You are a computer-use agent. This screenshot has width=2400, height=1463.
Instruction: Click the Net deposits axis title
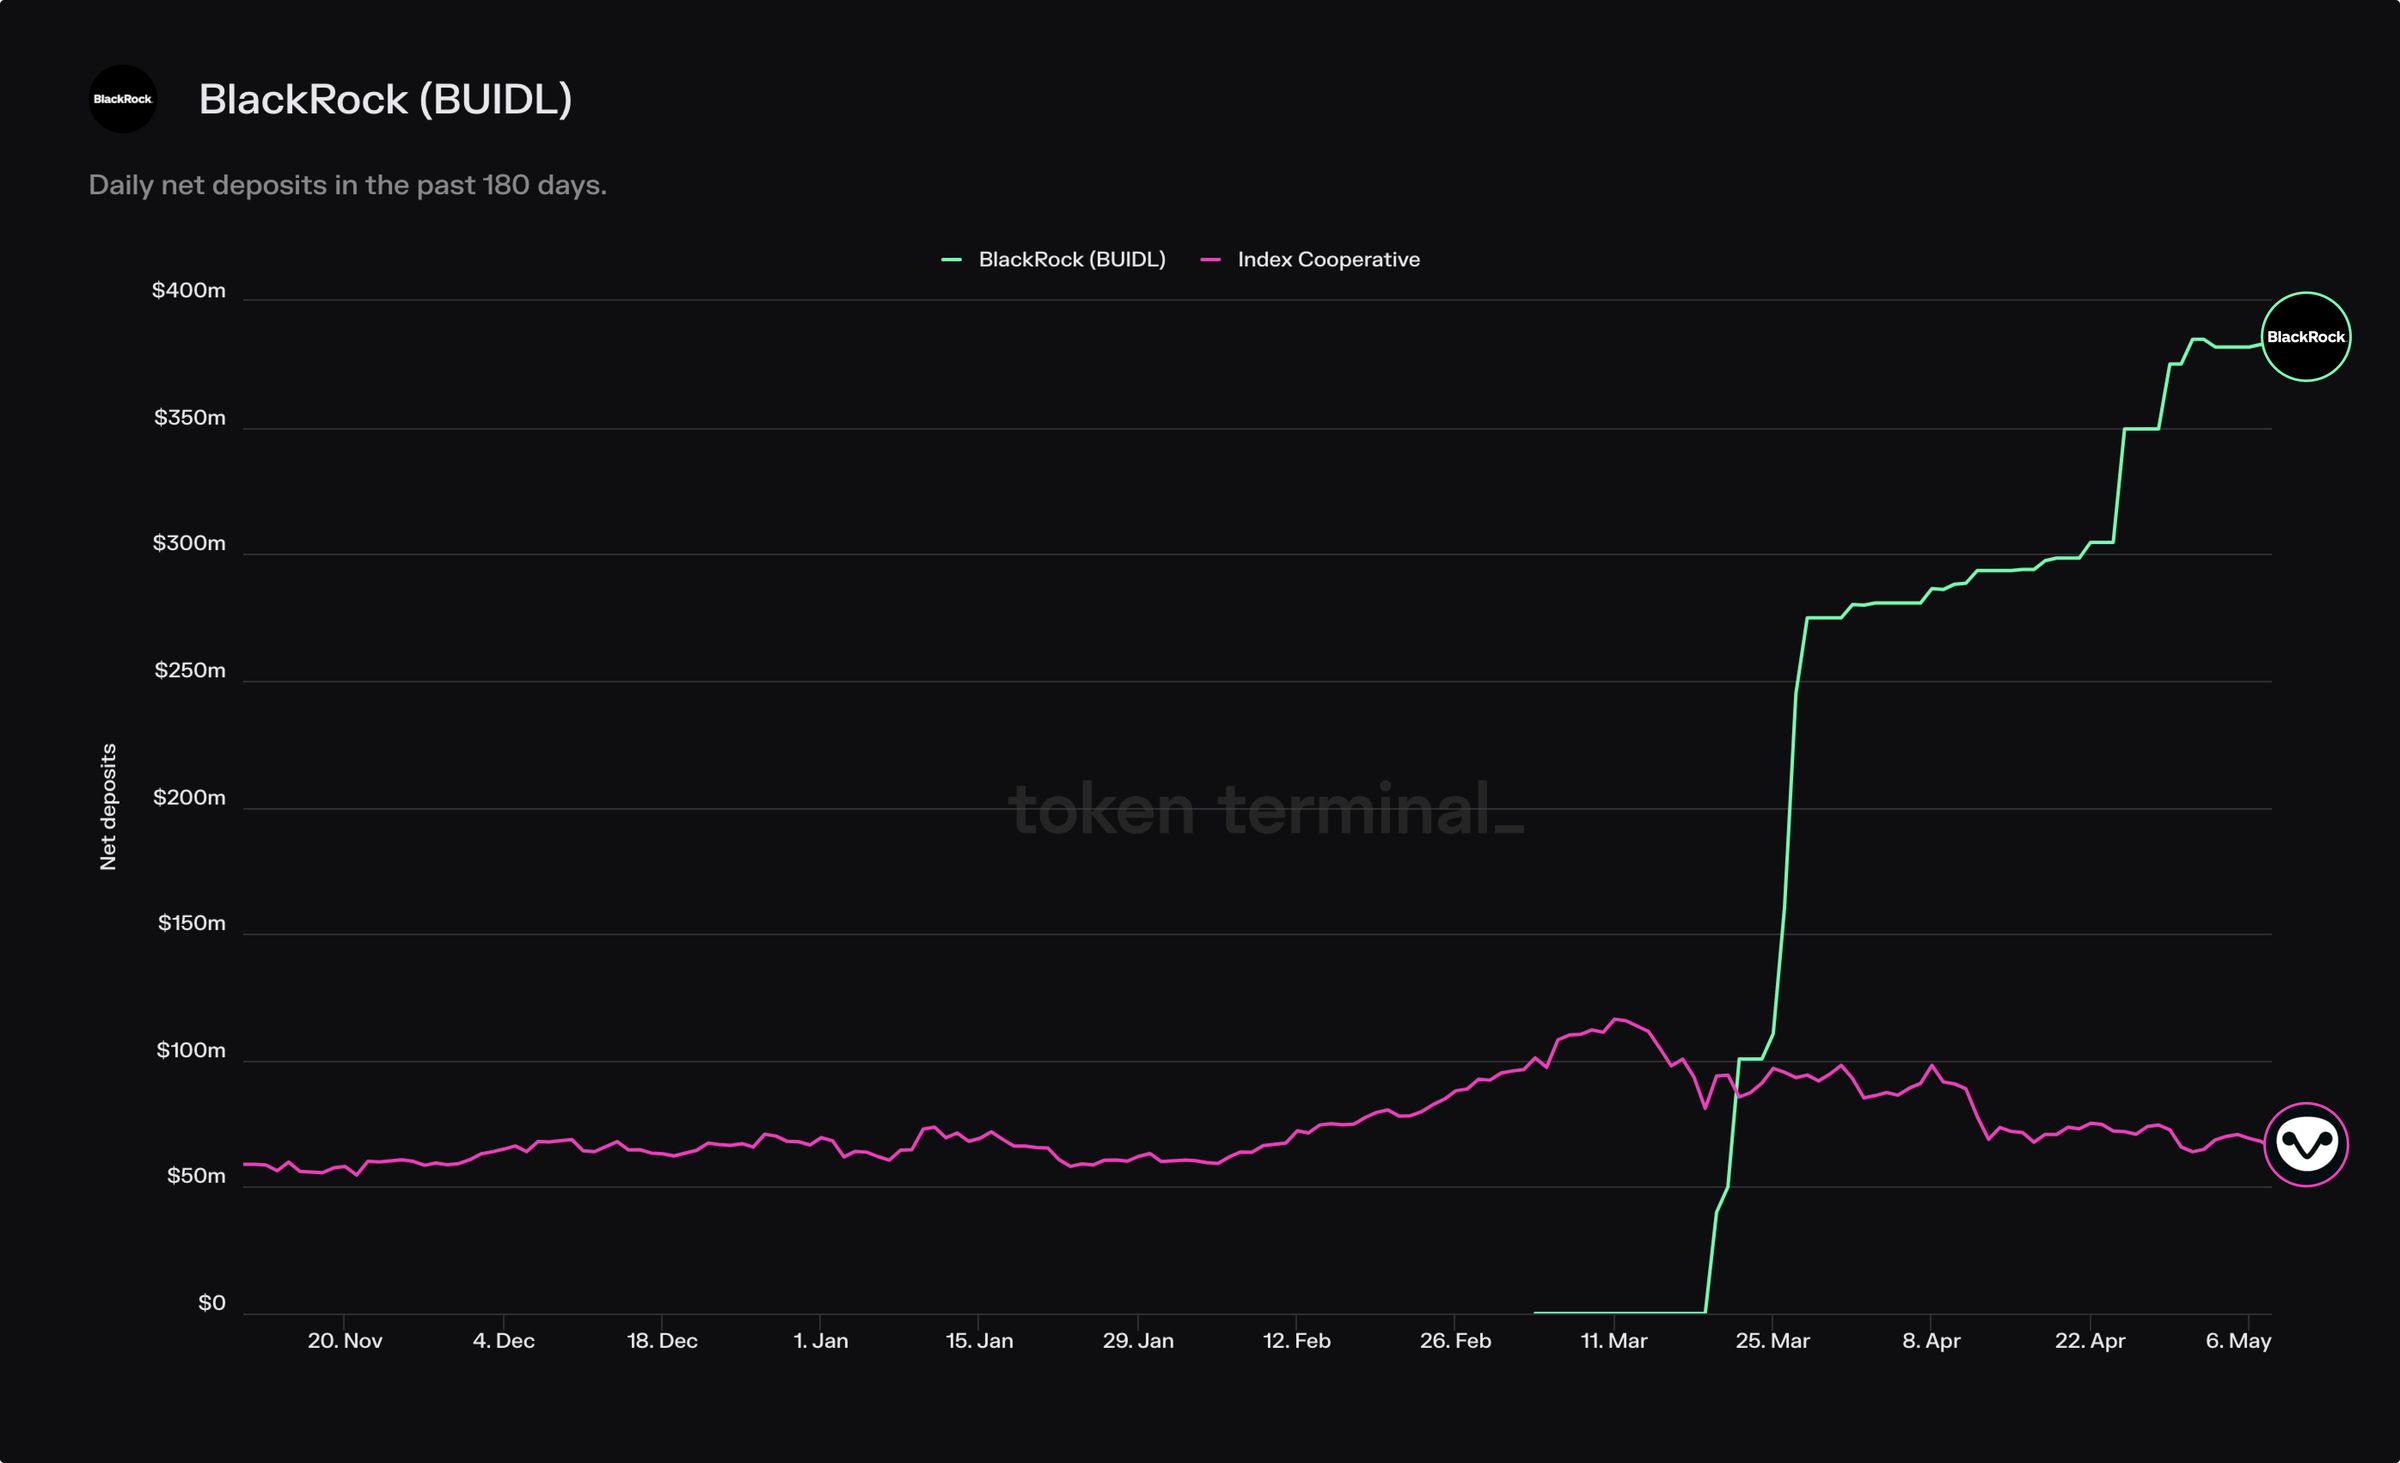(108, 807)
